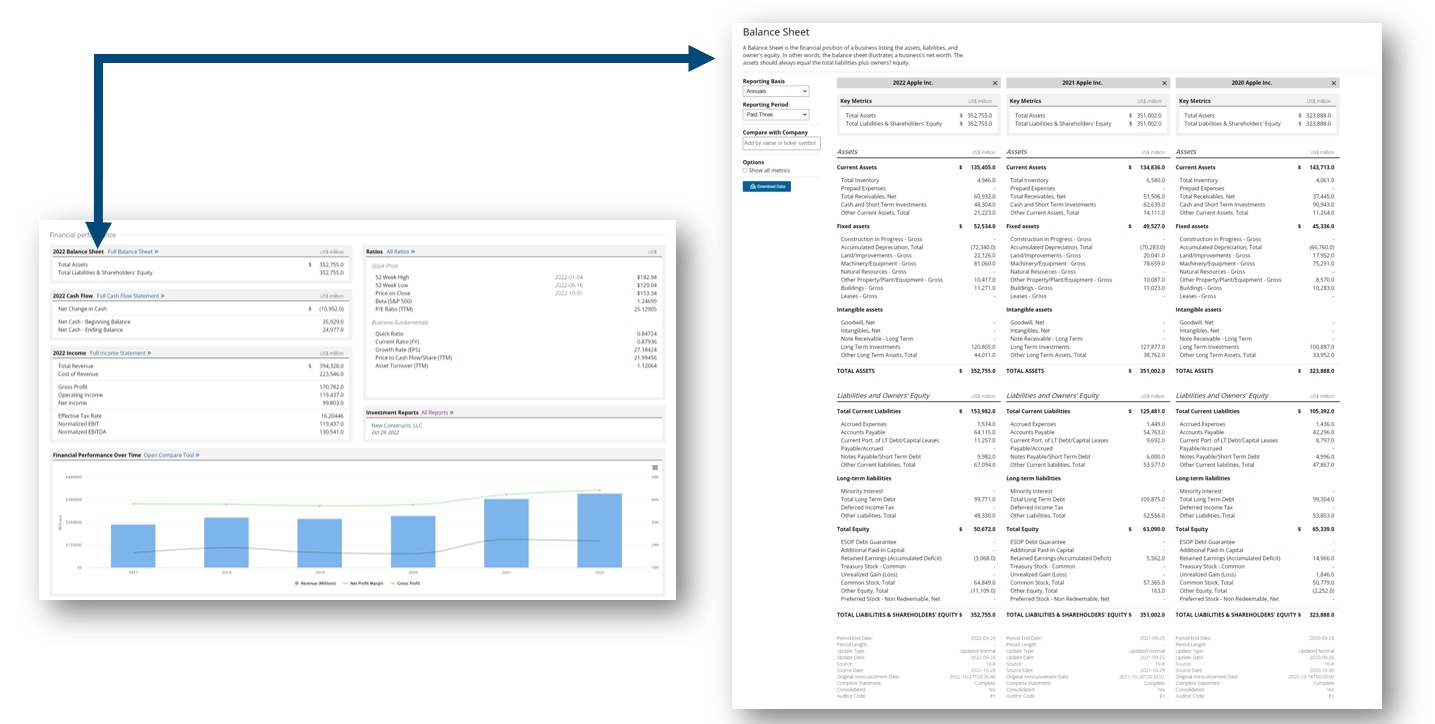
Task: Click the 2022 Cash Flow panel heading
Action: [73, 296]
